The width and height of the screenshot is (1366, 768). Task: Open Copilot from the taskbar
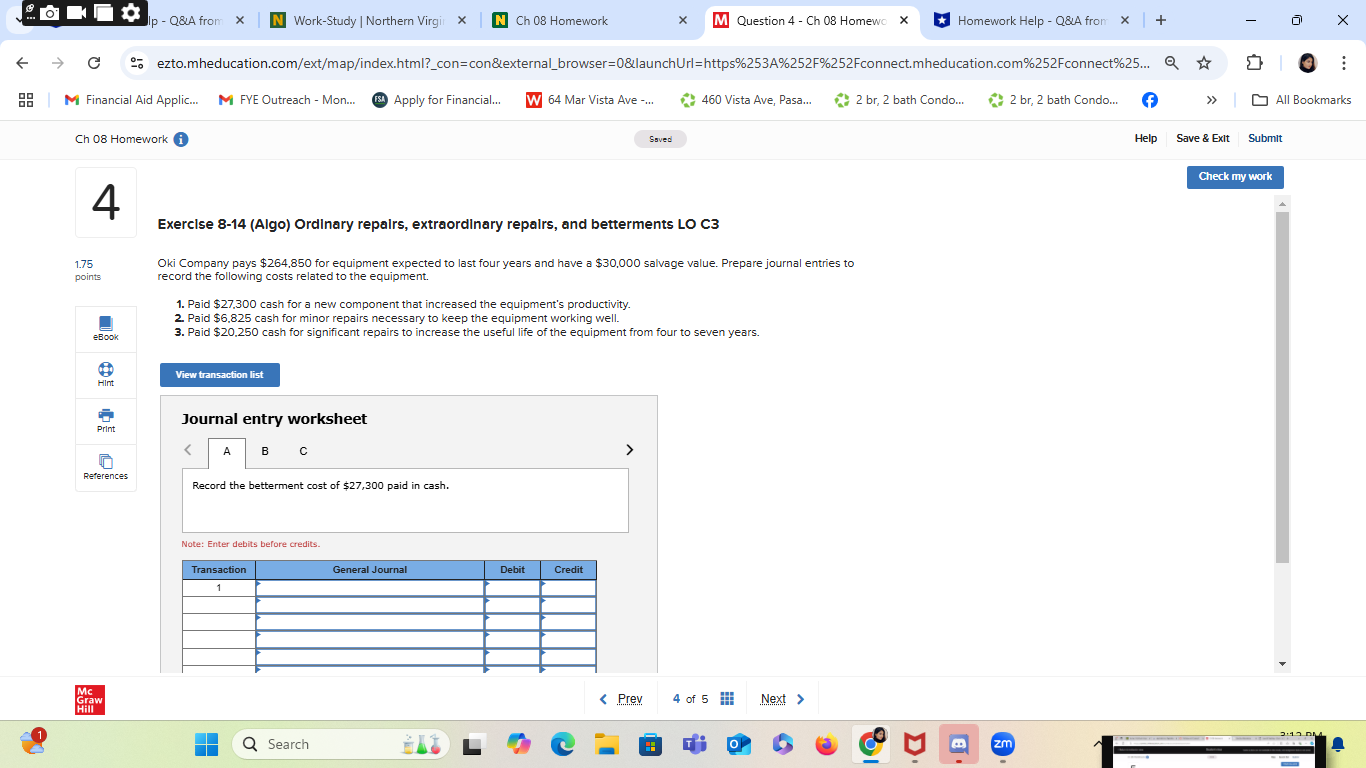[519, 744]
